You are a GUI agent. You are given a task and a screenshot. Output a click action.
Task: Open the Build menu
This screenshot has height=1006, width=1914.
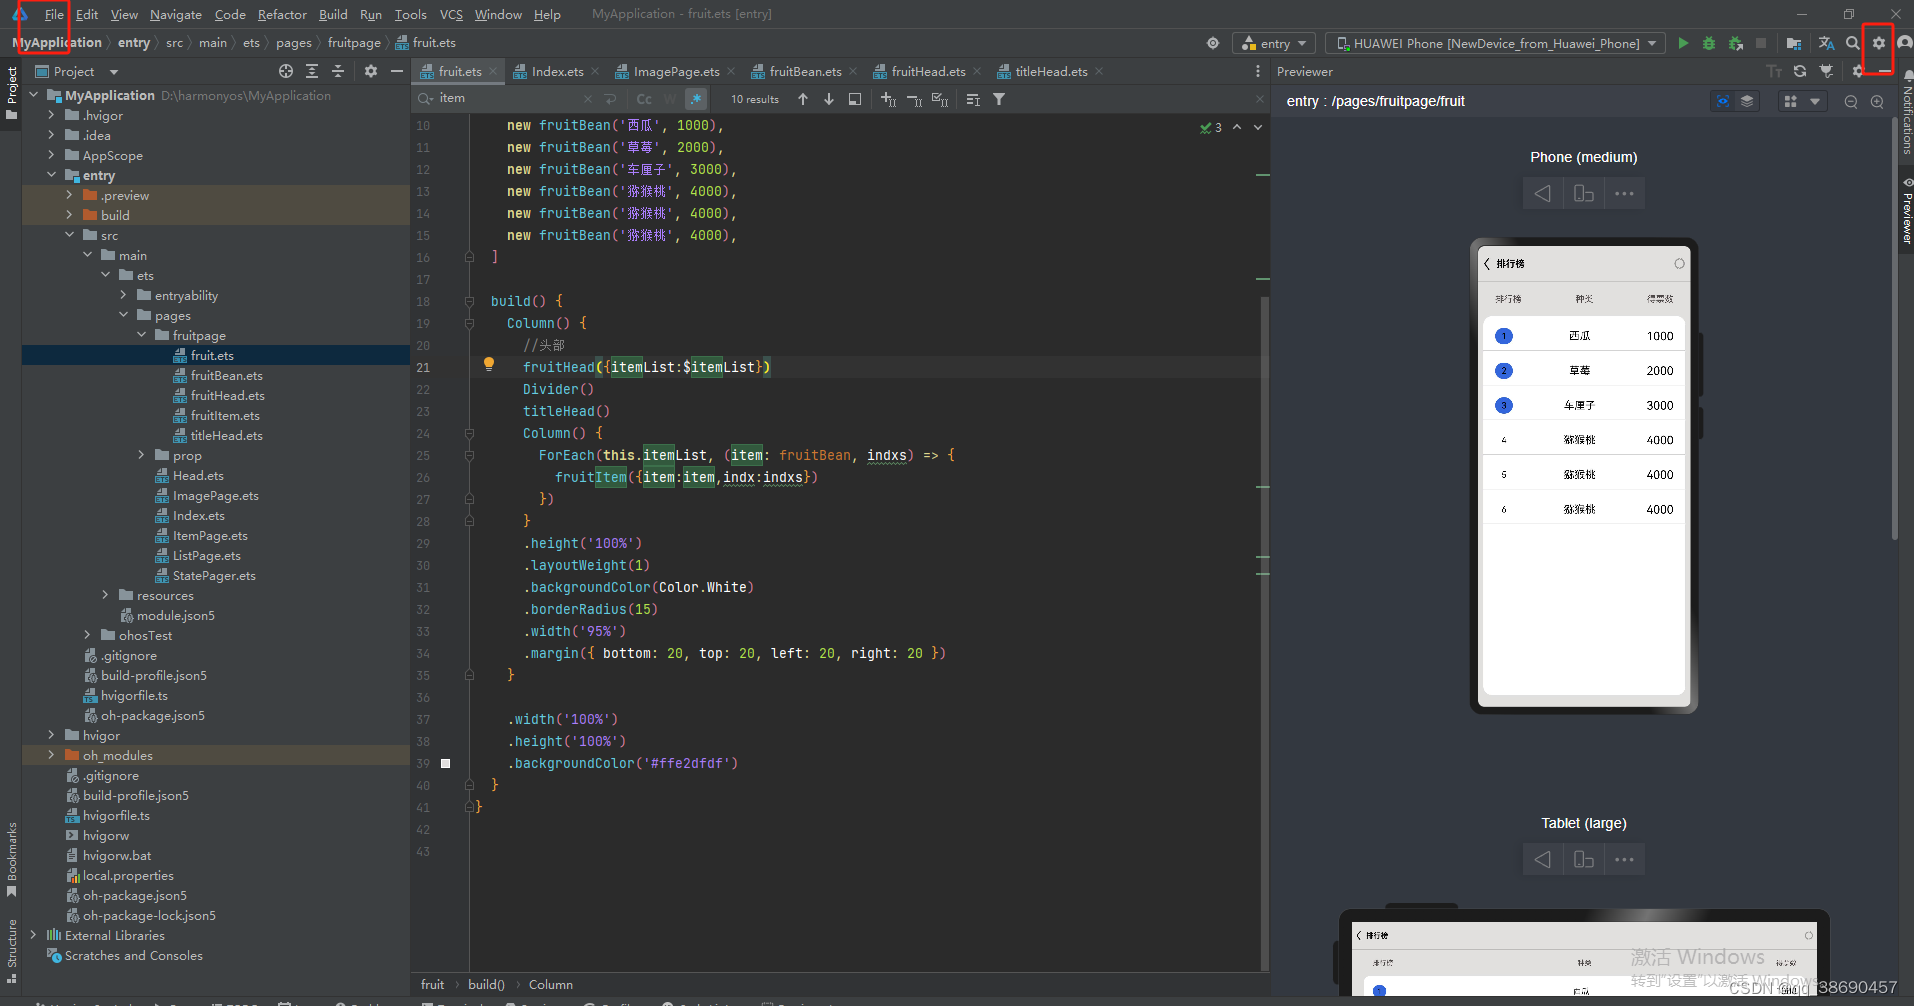coord(333,14)
